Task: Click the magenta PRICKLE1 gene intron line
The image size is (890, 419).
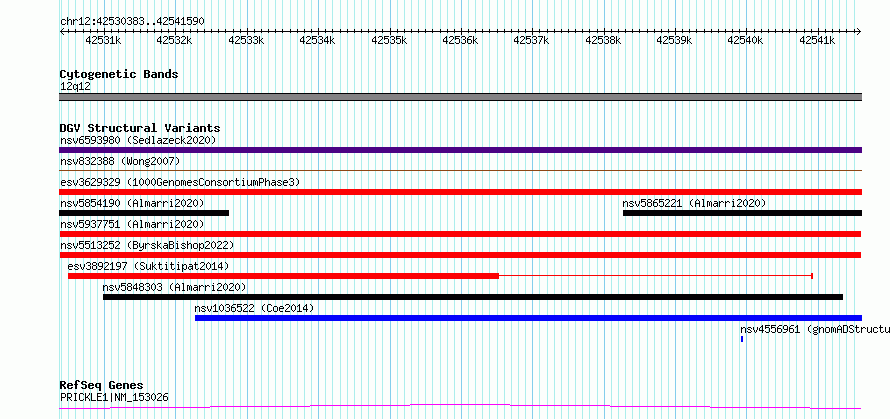Action: point(460,407)
